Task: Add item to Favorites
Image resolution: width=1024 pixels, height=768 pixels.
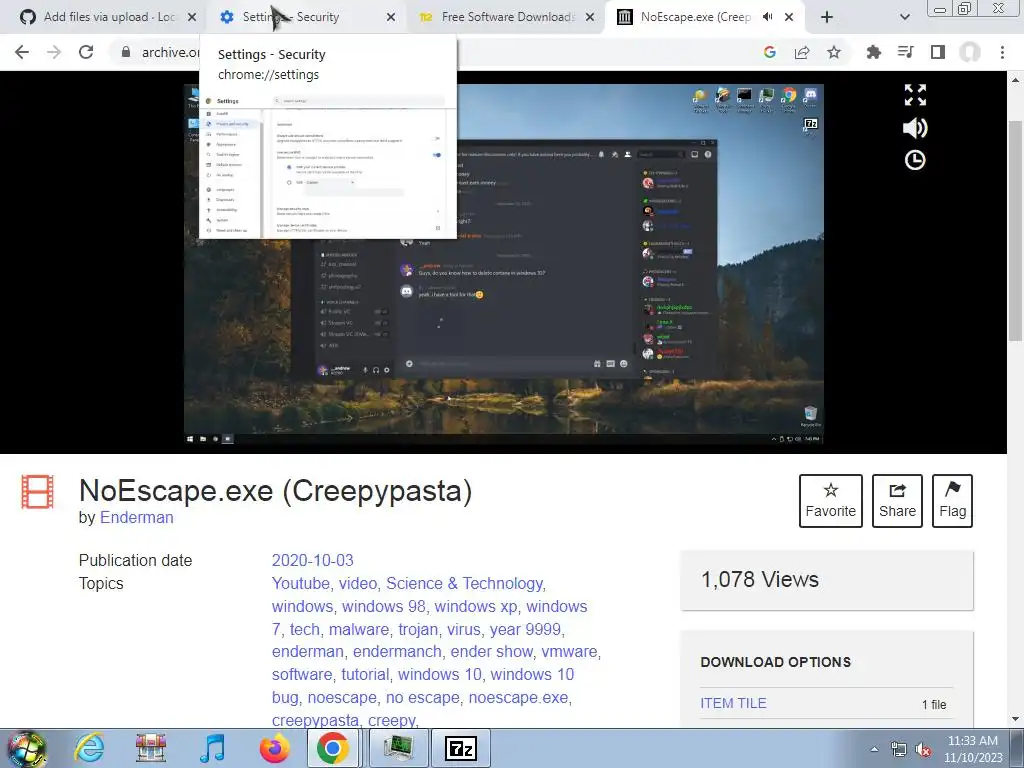Action: click(831, 501)
